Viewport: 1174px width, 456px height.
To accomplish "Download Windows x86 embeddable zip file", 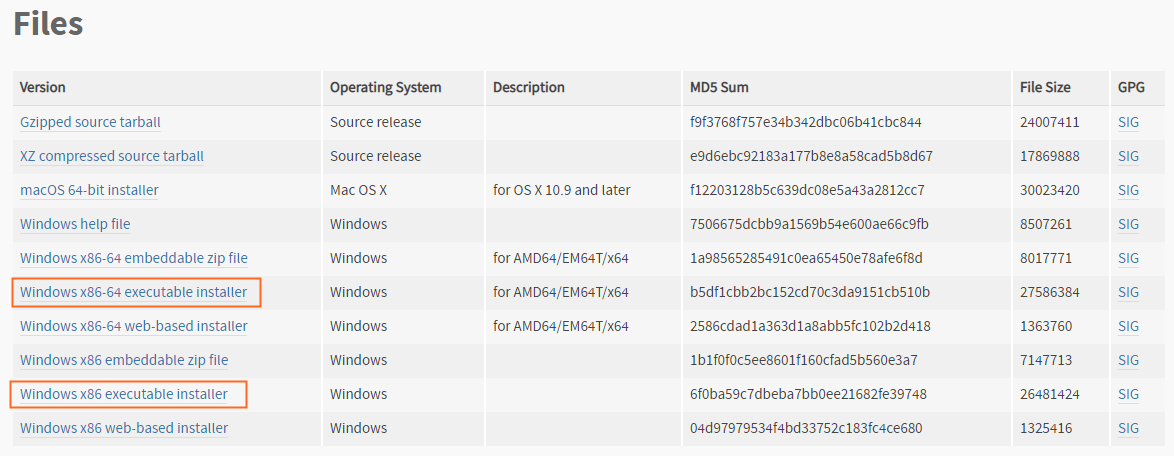I will coord(124,360).
